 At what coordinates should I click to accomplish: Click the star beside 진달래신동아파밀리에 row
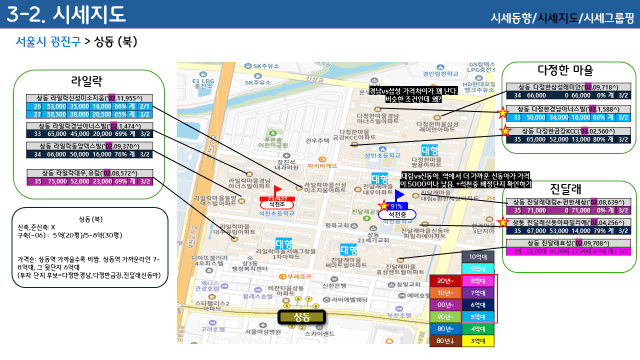click(x=503, y=222)
